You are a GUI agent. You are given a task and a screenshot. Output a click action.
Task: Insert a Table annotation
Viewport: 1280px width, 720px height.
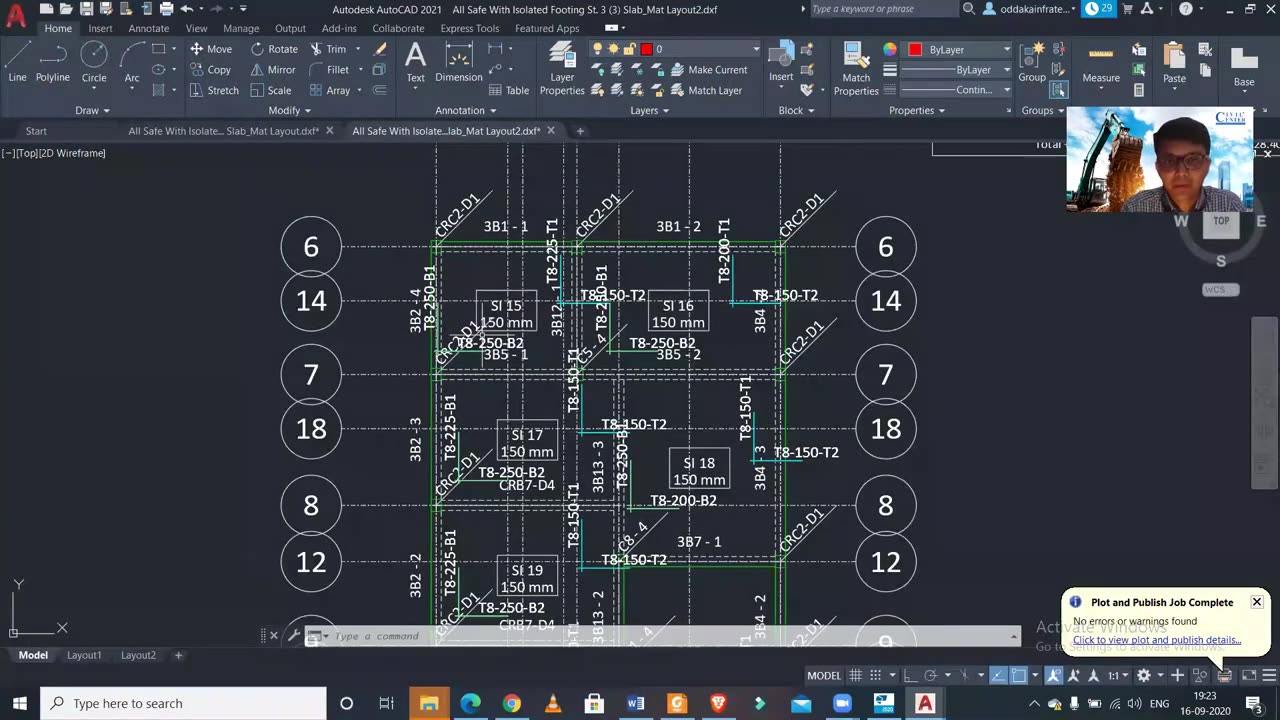pos(508,90)
